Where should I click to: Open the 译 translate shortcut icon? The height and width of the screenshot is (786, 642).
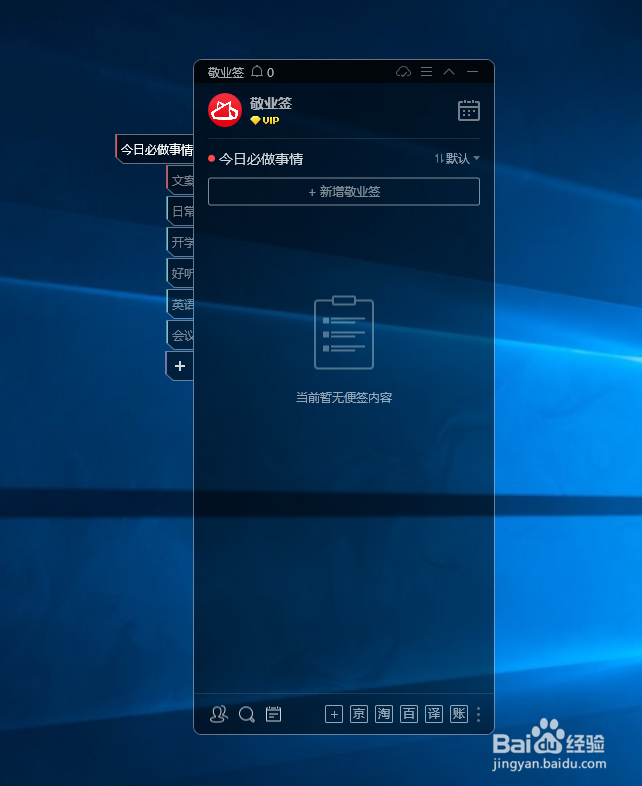(434, 714)
